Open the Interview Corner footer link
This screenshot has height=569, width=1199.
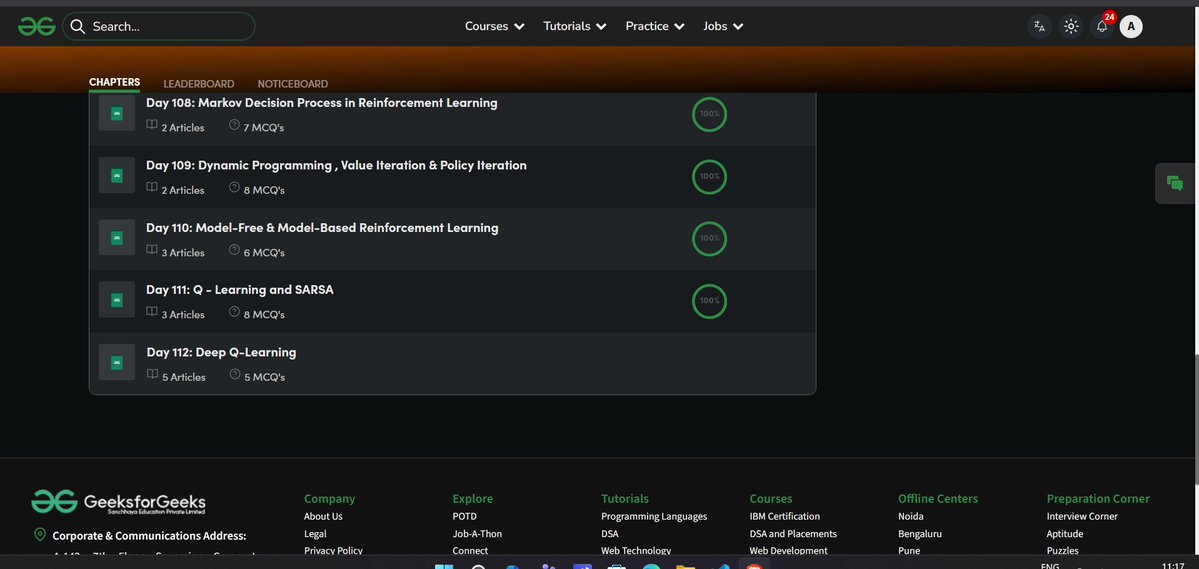point(1082,516)
